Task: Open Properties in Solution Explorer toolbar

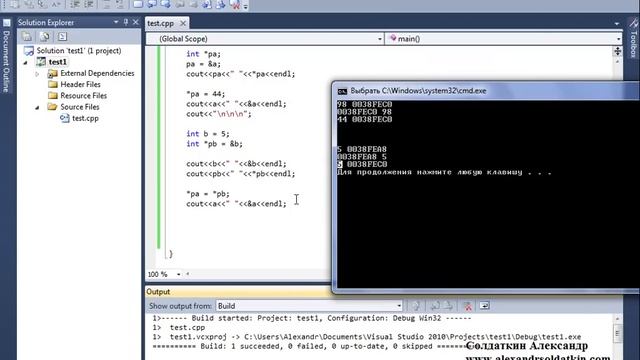Action: (x=27, y=37)
